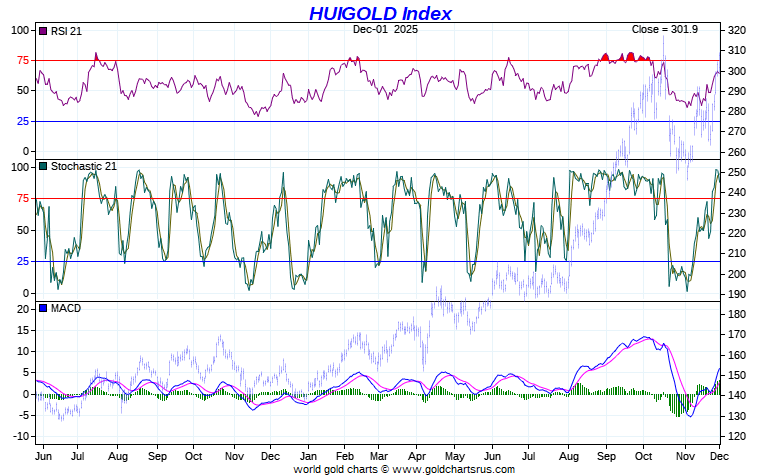
Task: Click the MACD axis value -5
Action: (x=23, y=415)
